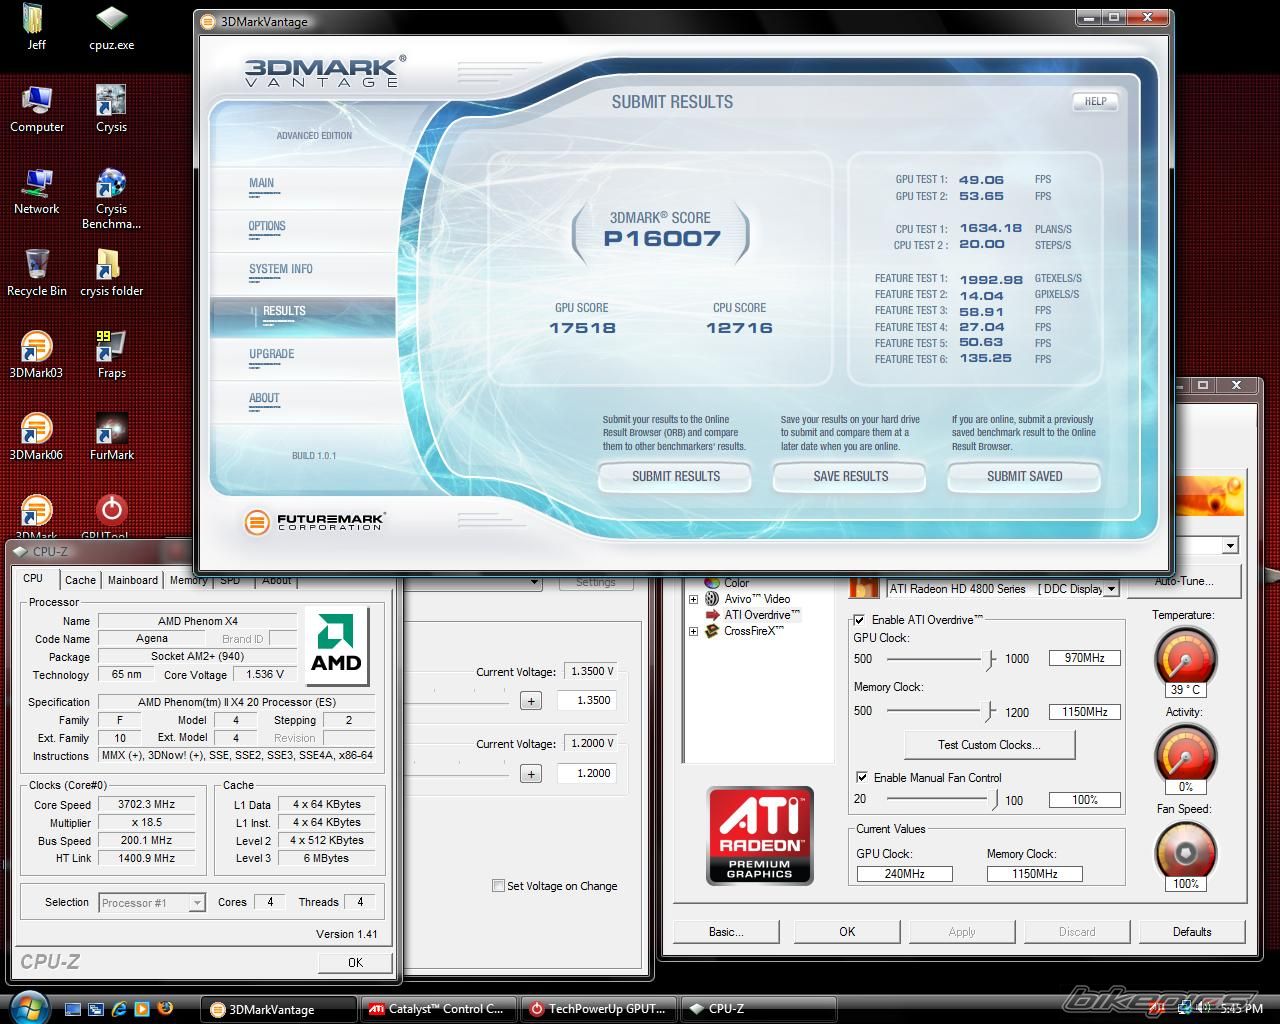Switch to the Mainboard tab in CPU-Z
Screen dimensions: 1280x1024
(133, 580)
